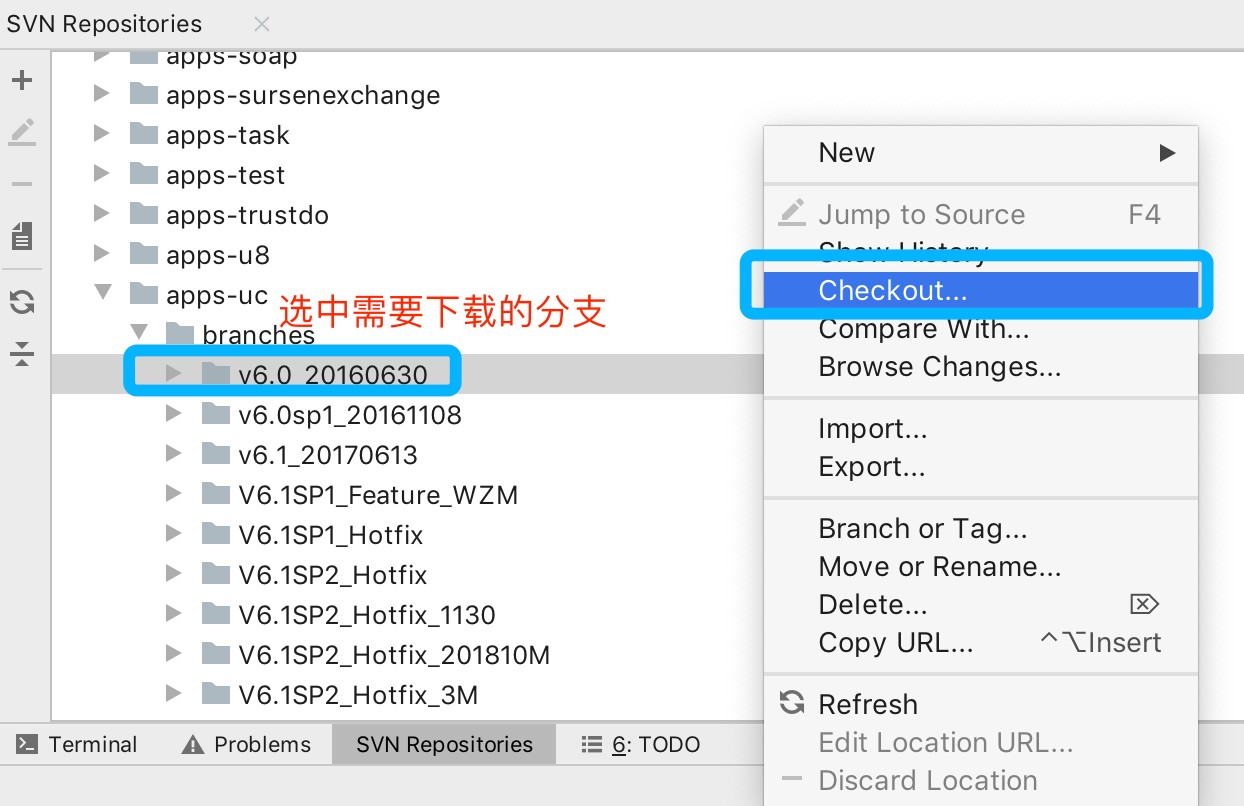Click the Collapse All toolbar icon
Viewport: 1244px width, 806px height.
22,353
